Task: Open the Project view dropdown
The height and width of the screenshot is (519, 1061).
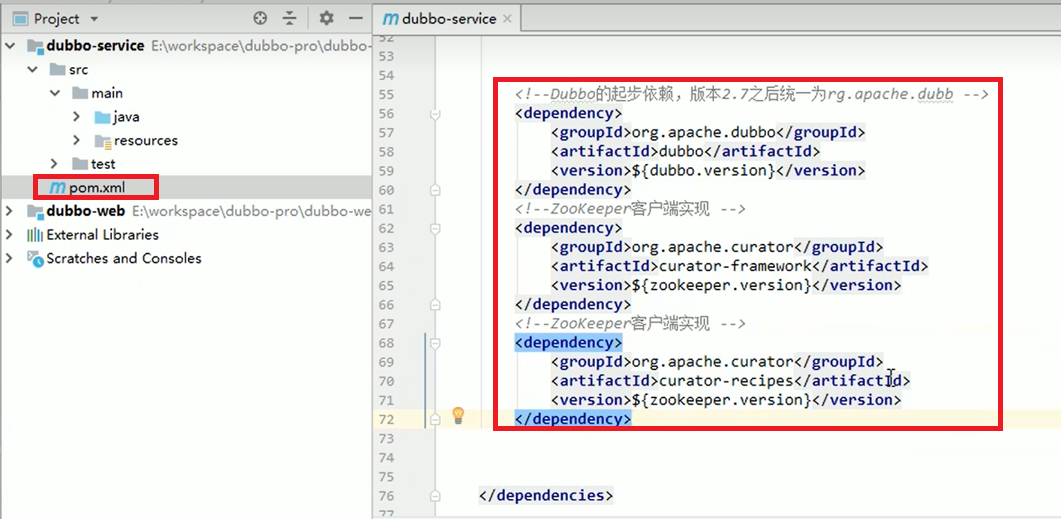Action: tap(93, 19)
